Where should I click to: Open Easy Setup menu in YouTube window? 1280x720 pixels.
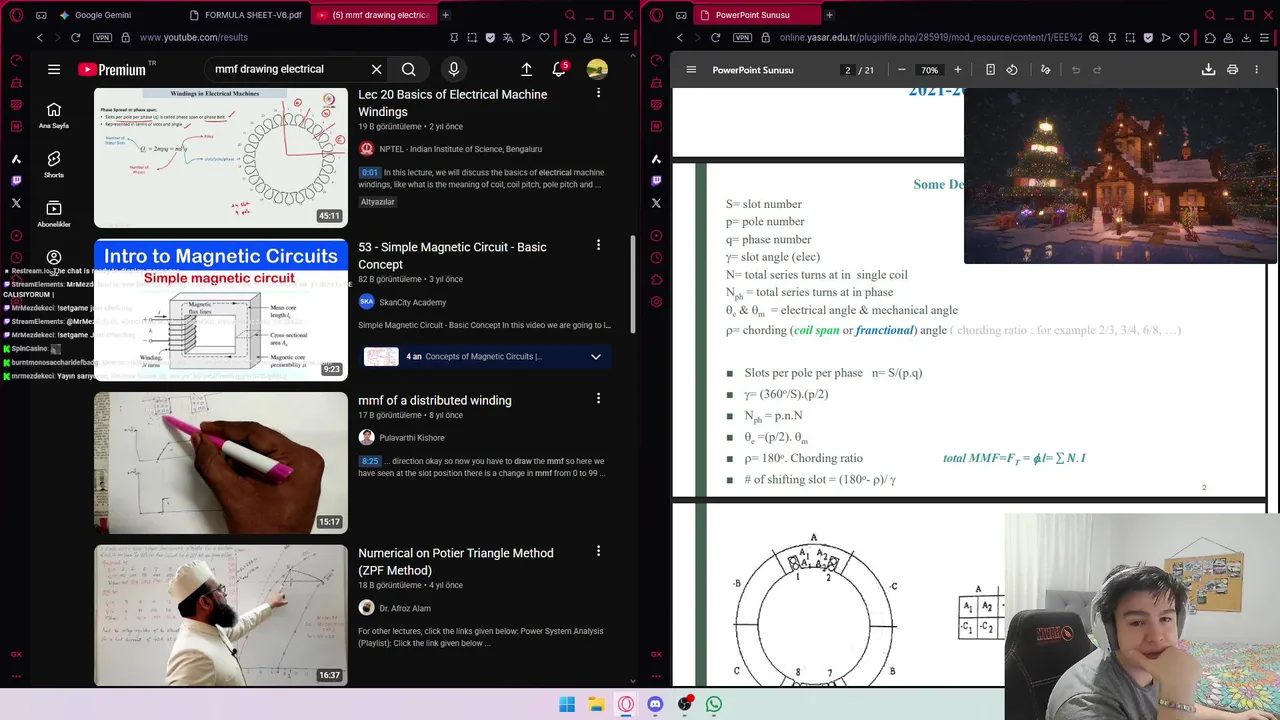click(x=624, y=38)
